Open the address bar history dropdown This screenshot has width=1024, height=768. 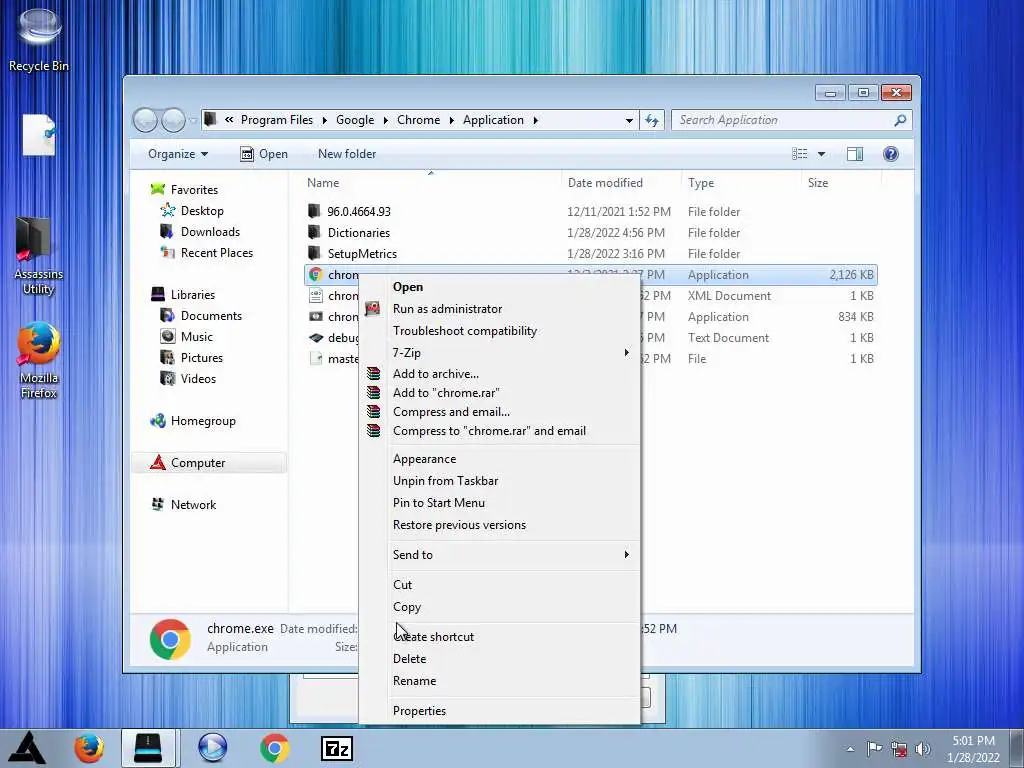click(629, 120)
